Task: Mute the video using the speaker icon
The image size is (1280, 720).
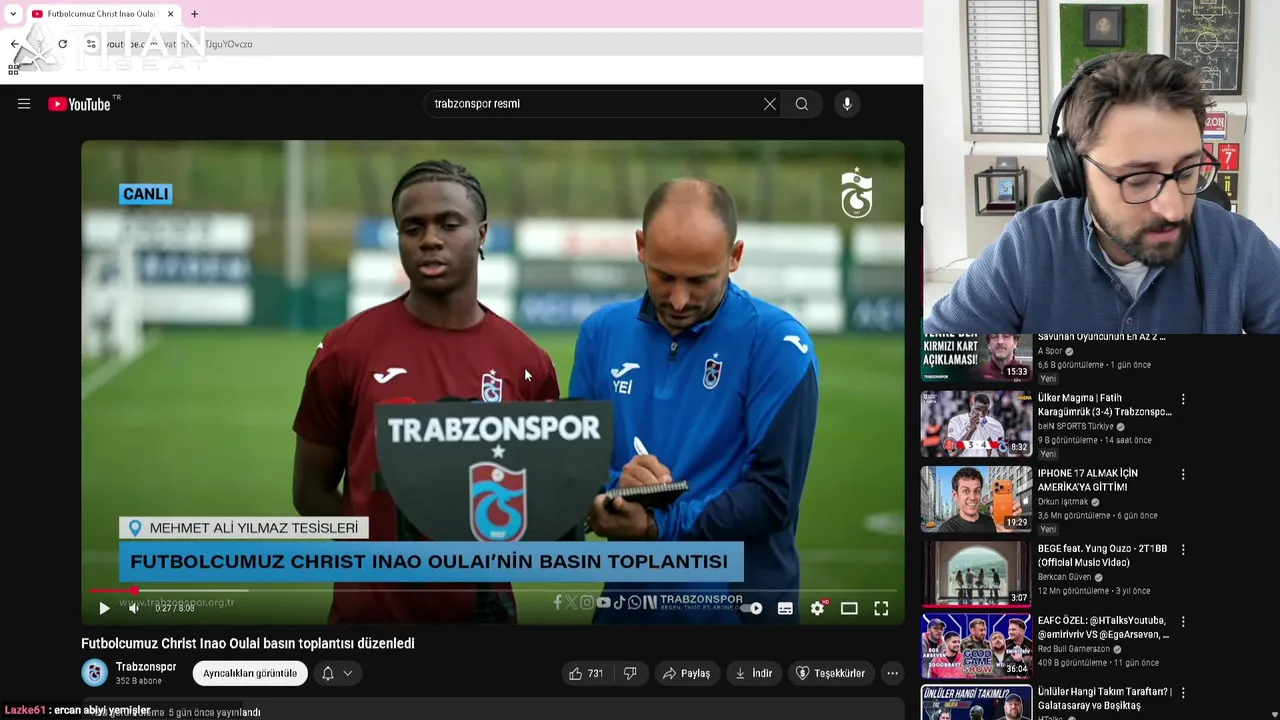Action: (134, 608)
